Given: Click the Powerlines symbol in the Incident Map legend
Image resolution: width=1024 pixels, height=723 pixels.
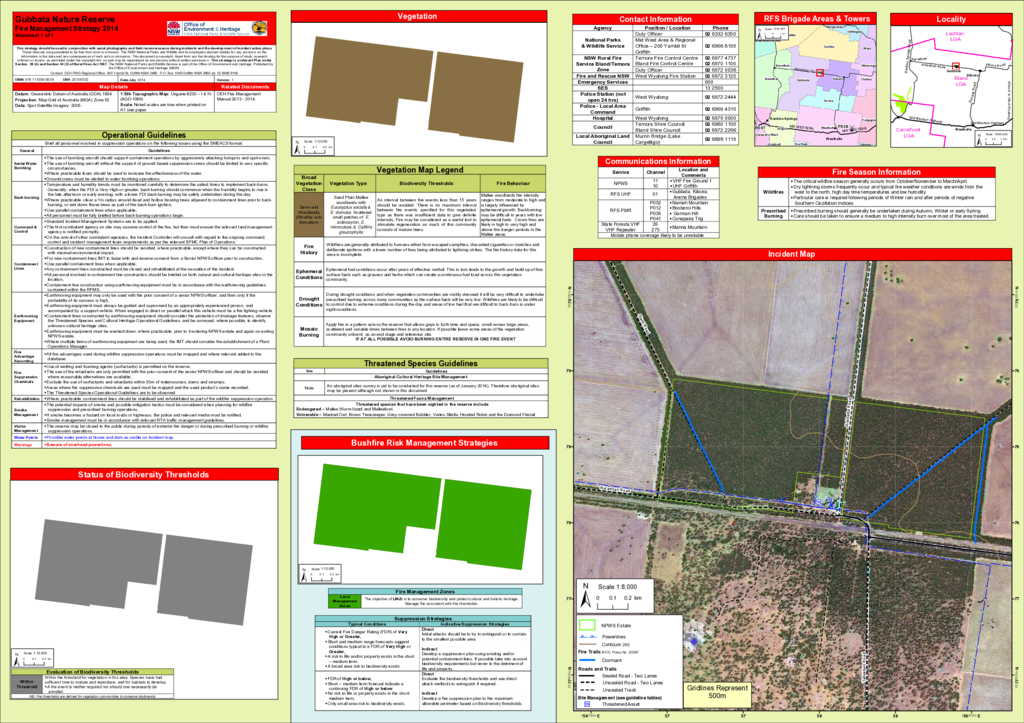Looking at the screenshot, I should point(588,636).
